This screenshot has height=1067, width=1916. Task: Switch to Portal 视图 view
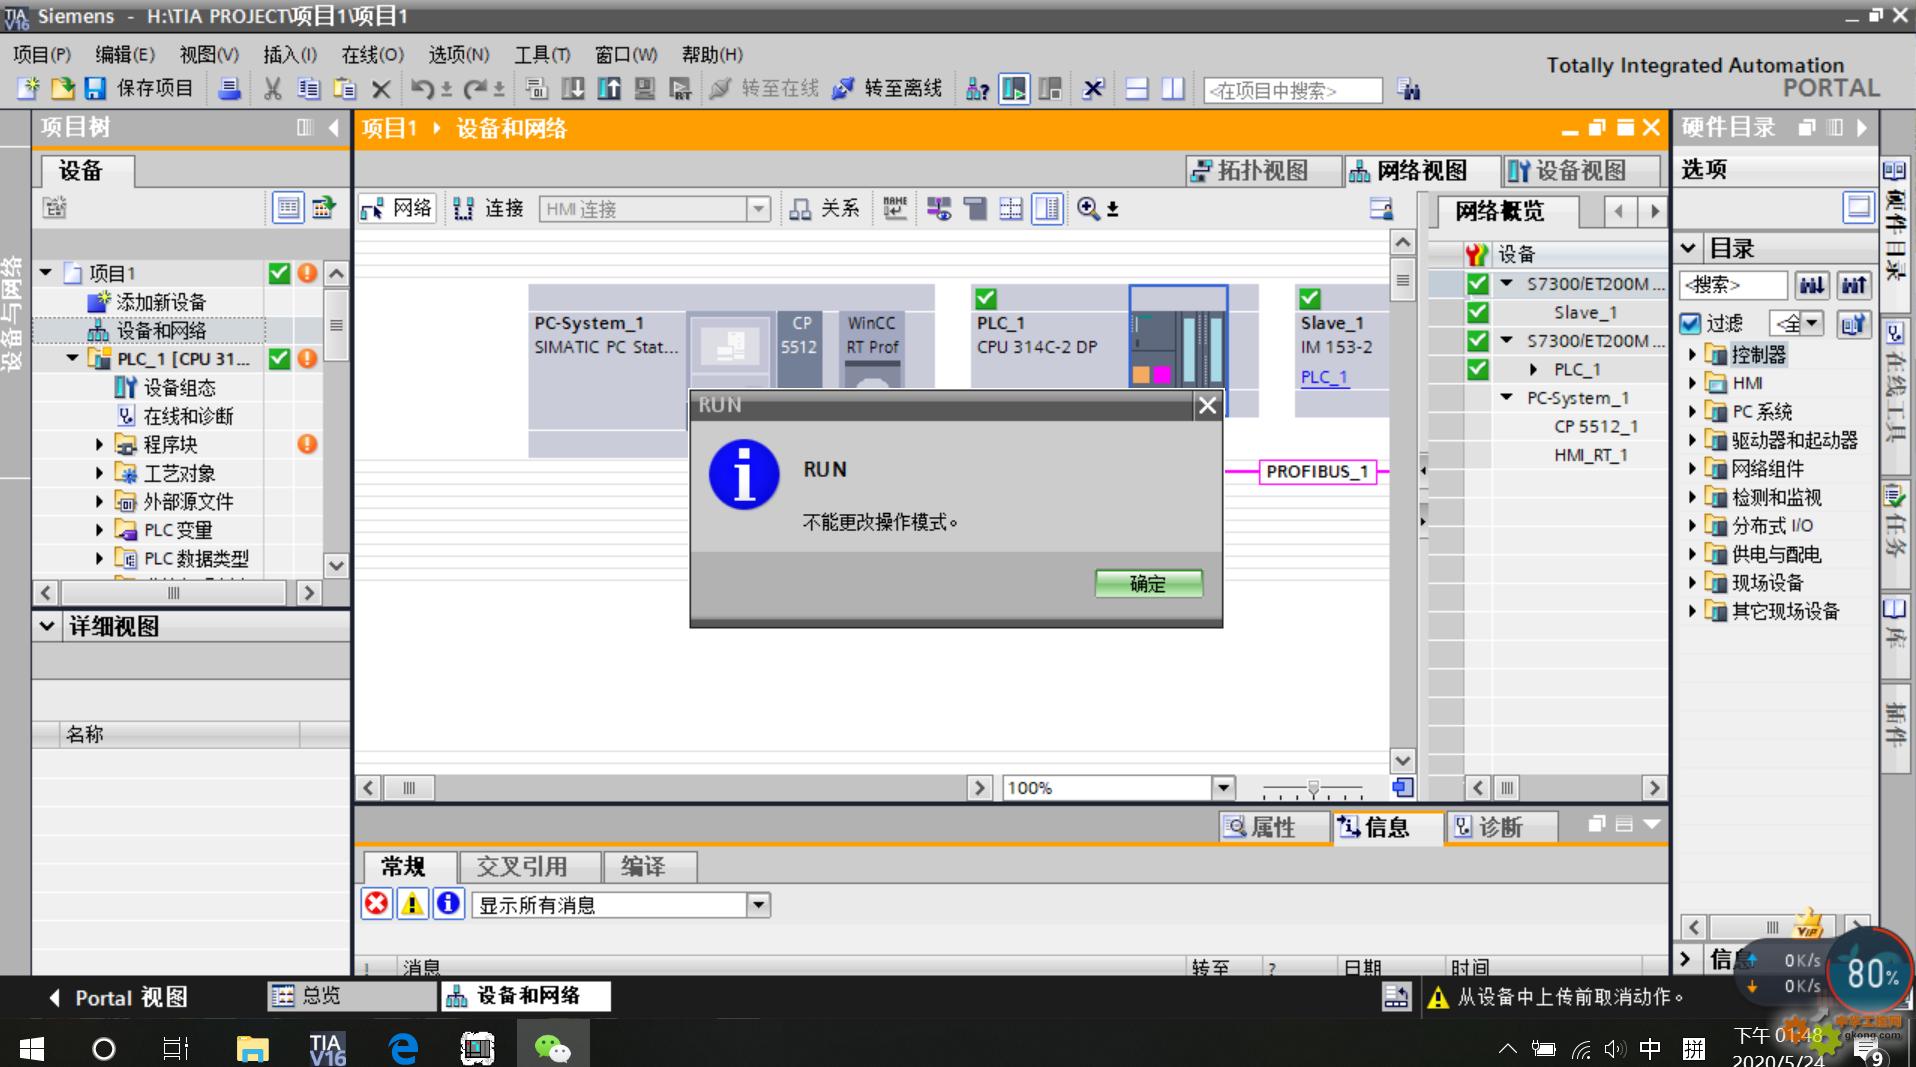[x=118, y=997]
